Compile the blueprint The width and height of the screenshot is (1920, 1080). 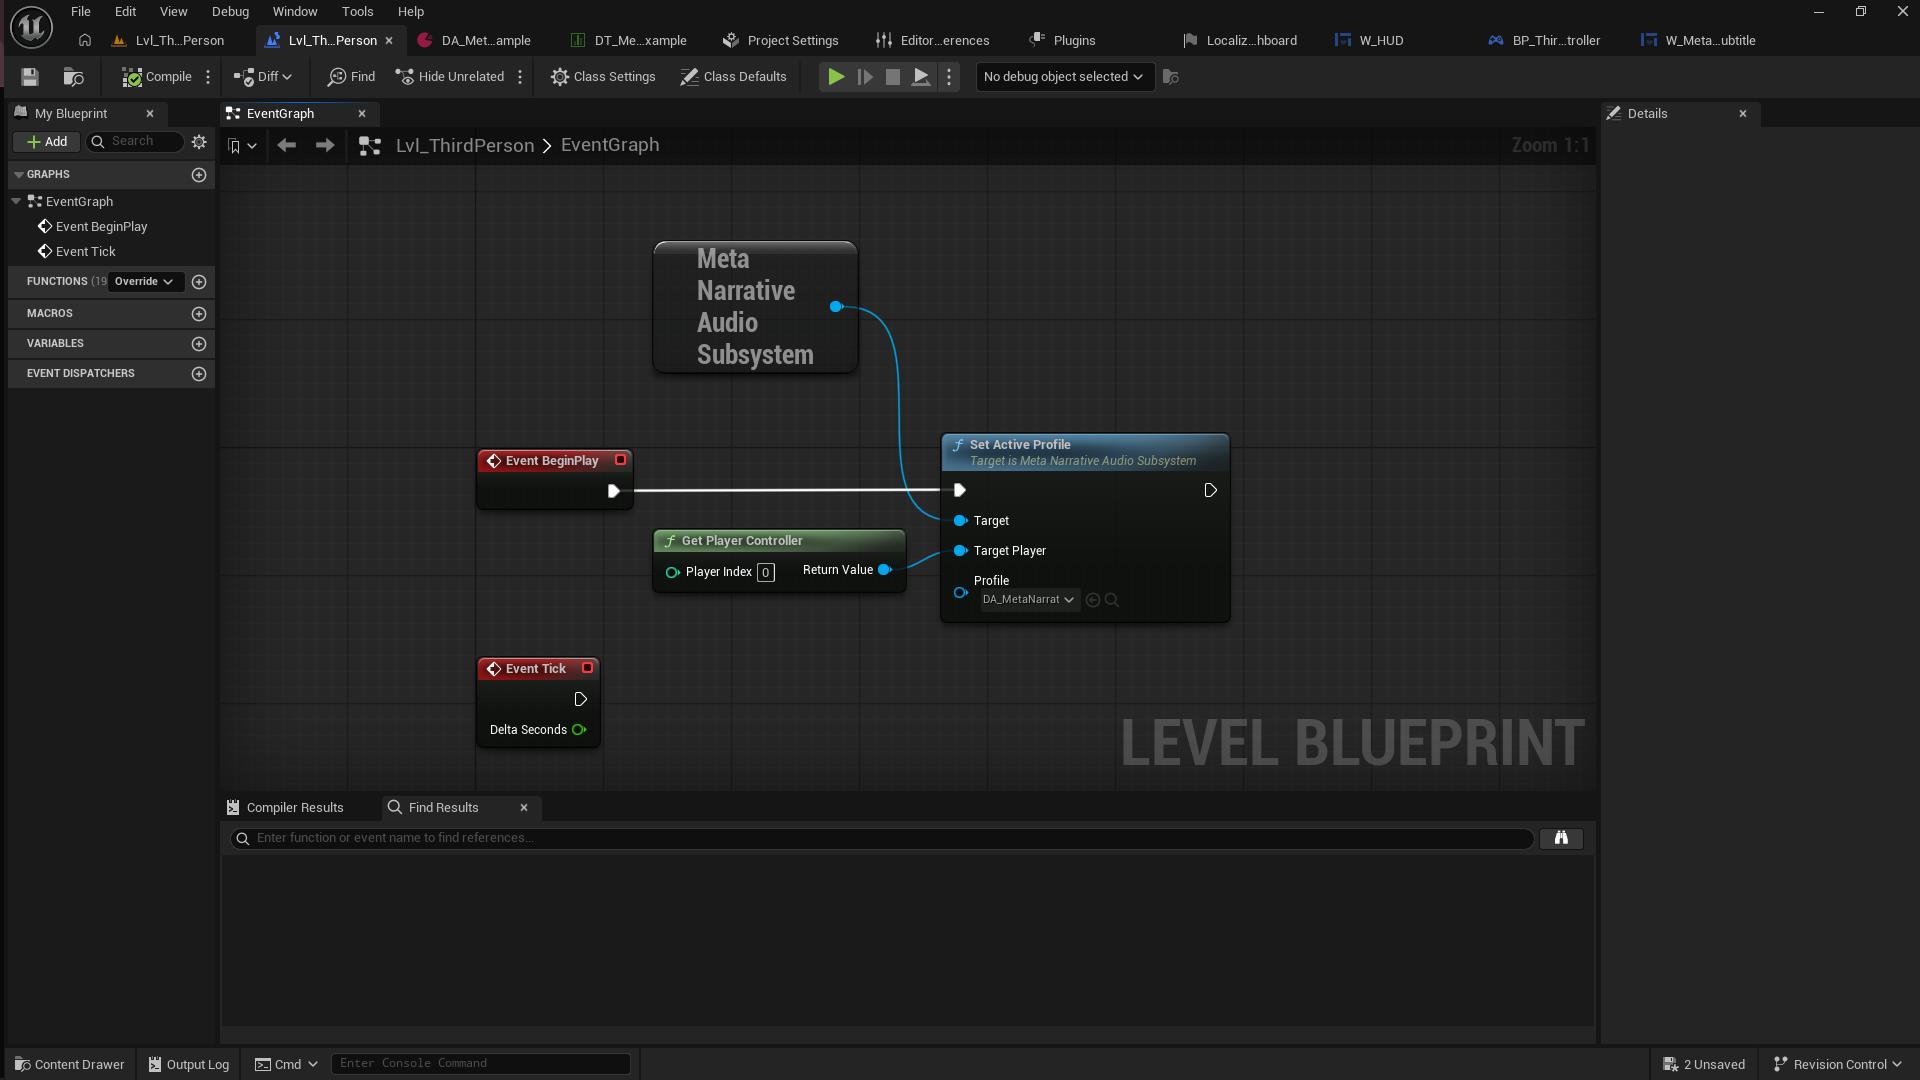coord(155,76)
